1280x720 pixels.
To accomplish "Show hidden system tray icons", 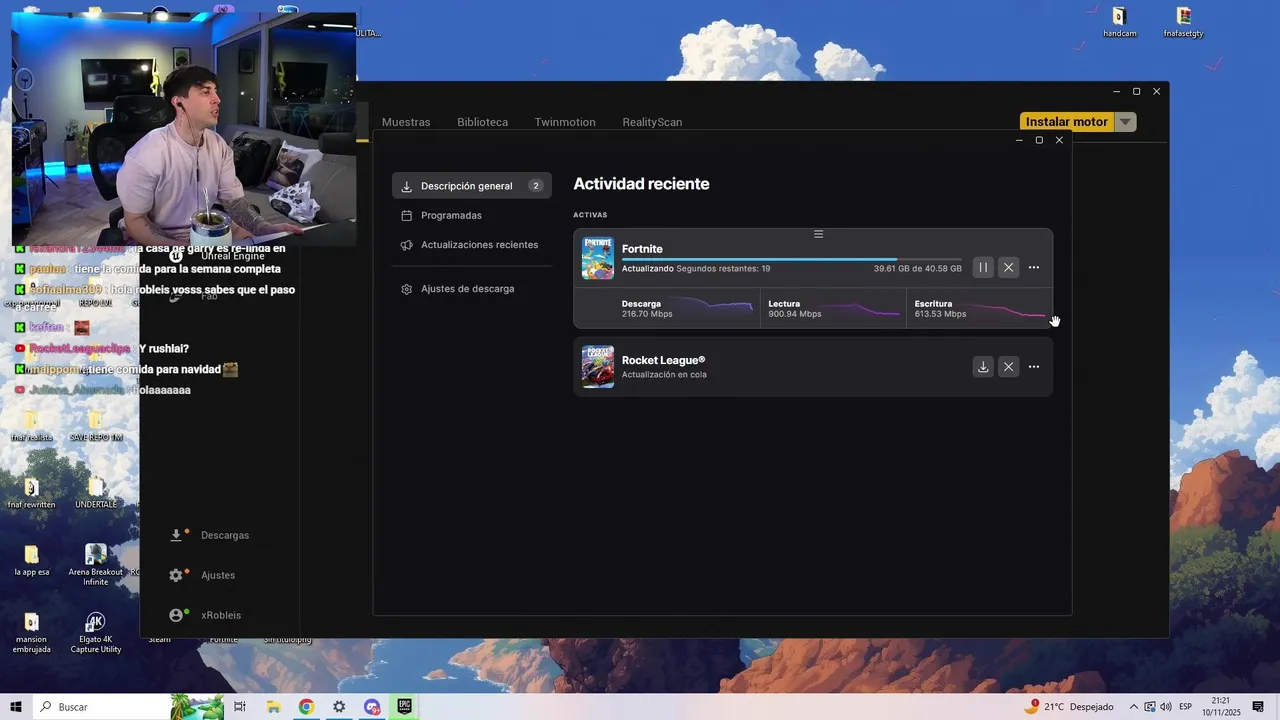I will pos(1134,707).
